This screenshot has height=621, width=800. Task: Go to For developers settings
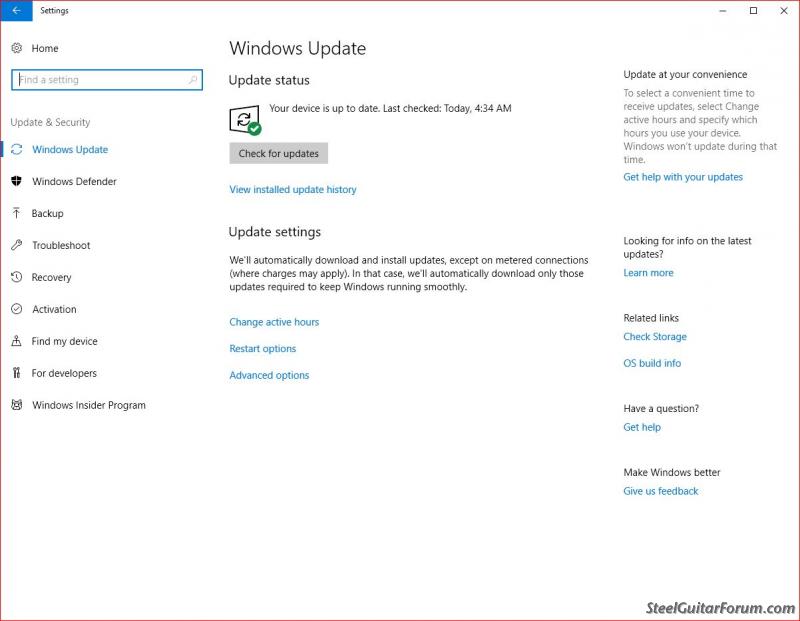pos(64,373)
